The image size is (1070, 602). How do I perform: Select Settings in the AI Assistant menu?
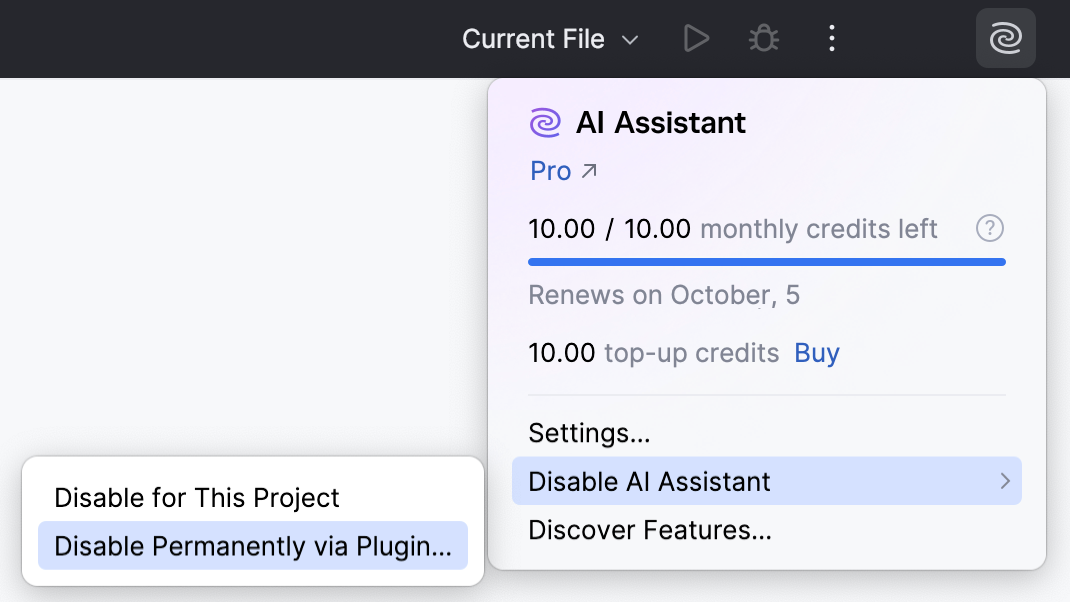589,433
